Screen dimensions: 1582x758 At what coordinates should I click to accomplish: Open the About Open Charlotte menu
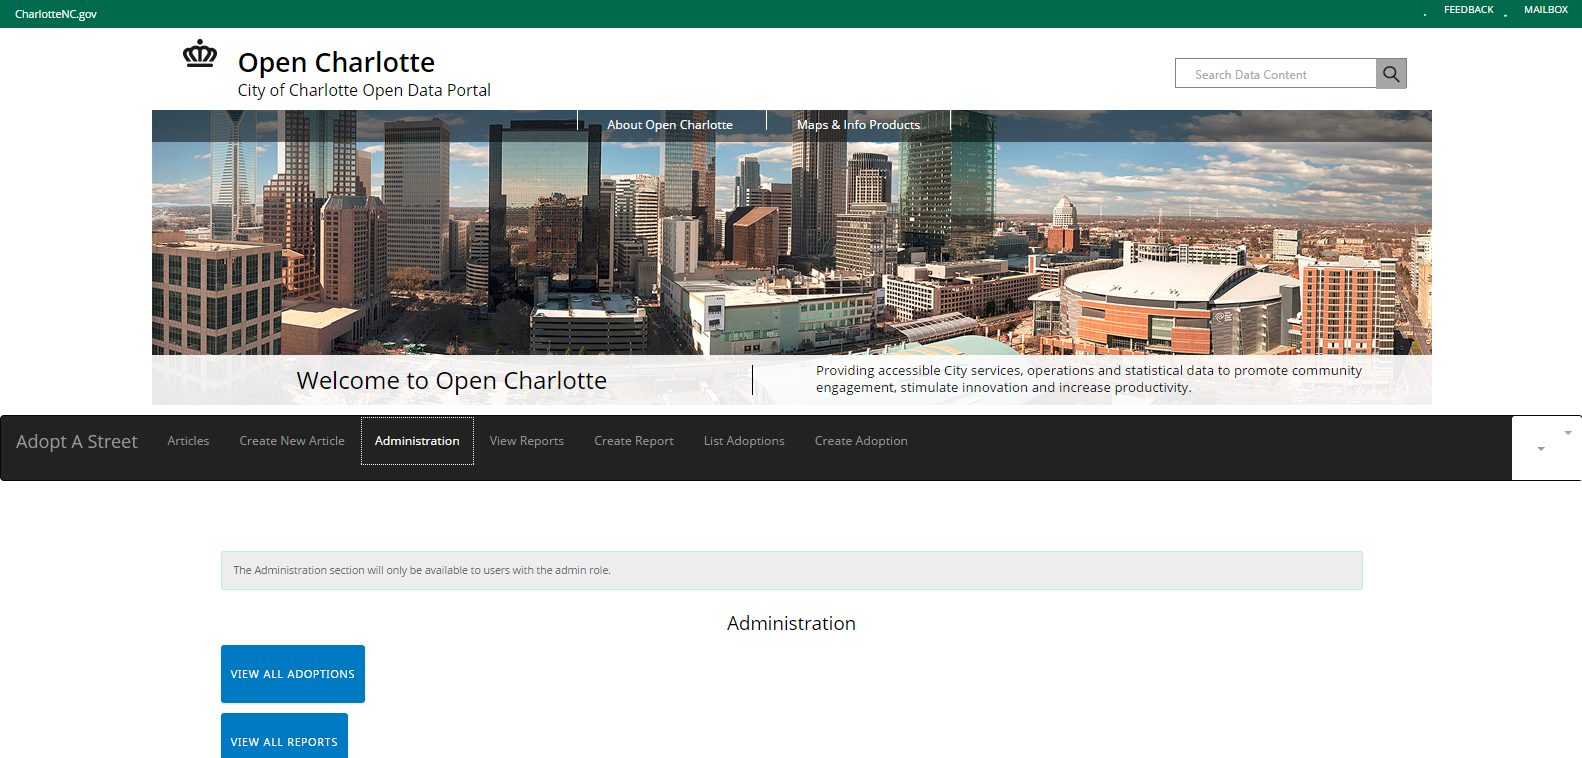click(x=669, y=125)
